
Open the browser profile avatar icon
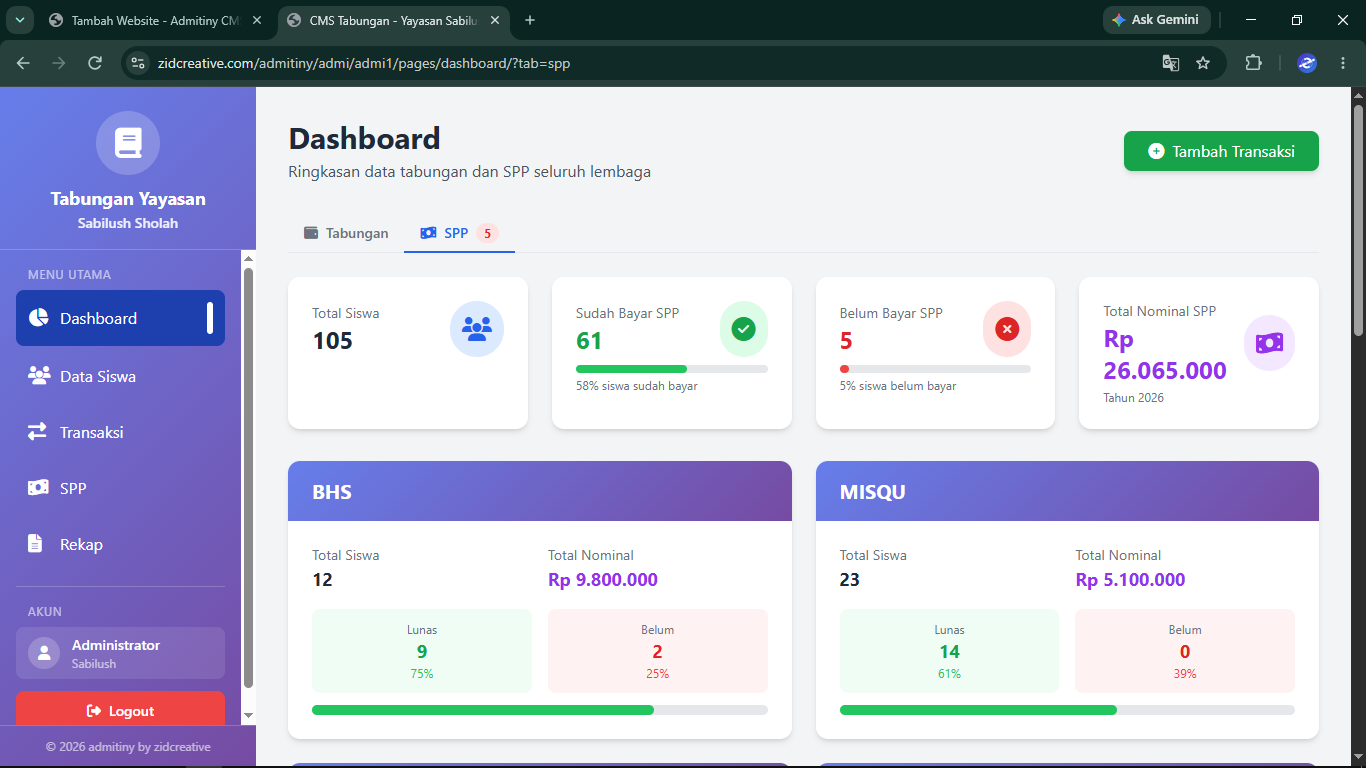click(x=1307, y=63)
